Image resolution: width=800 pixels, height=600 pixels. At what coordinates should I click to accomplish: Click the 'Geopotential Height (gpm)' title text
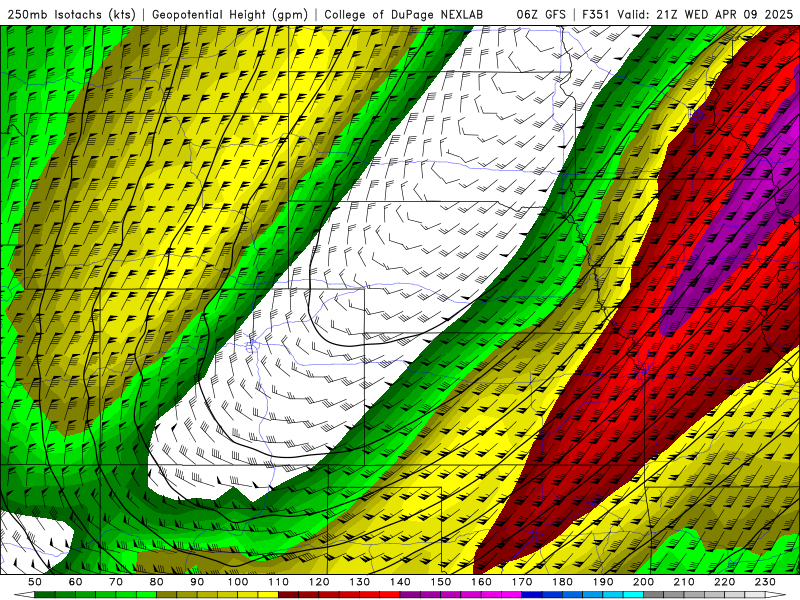[x=230, y=15]
